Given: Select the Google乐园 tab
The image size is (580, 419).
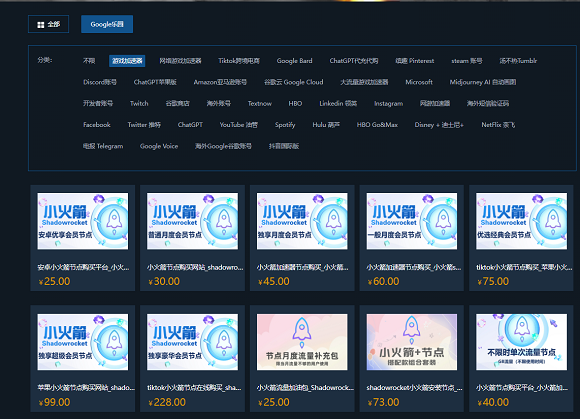Looking at the screenshot, I should [x=107, y=24].
